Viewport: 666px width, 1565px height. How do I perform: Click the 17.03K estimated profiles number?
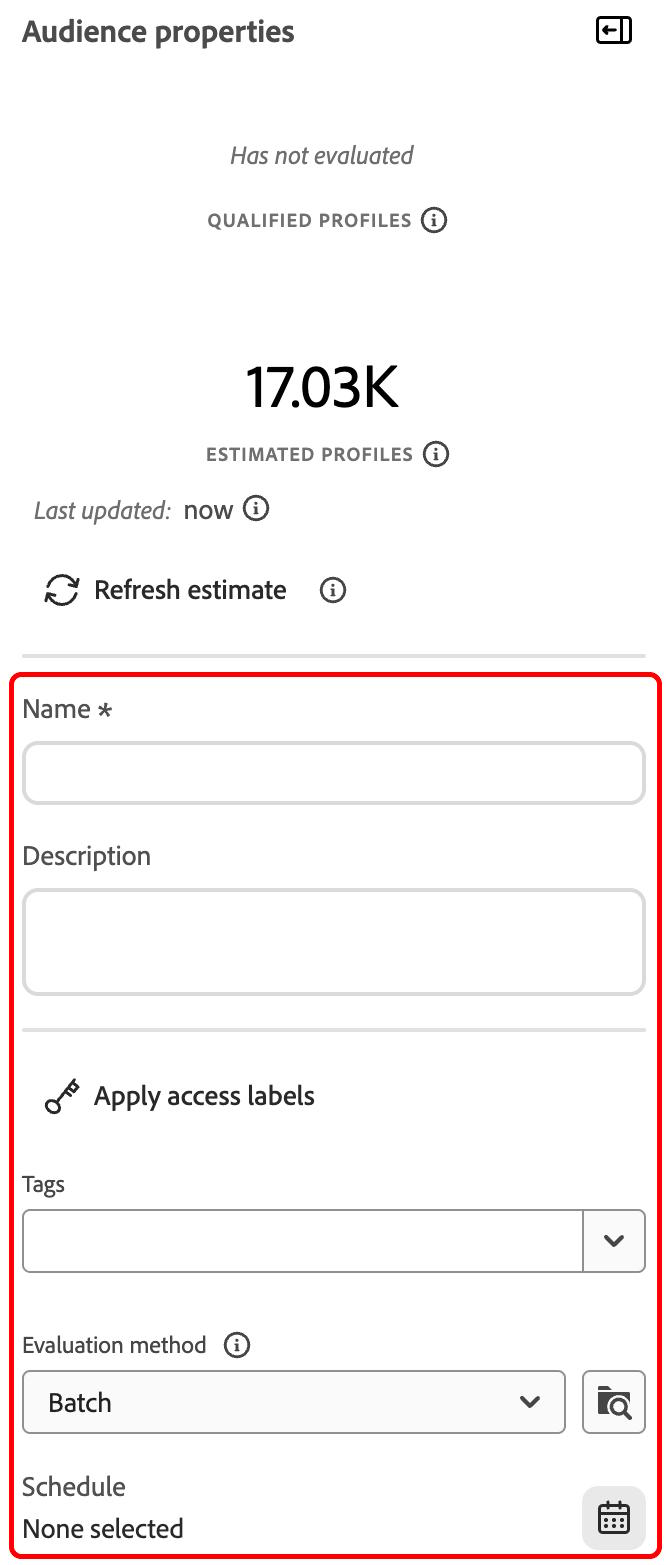pyautogui.click(x=322, y=387)
